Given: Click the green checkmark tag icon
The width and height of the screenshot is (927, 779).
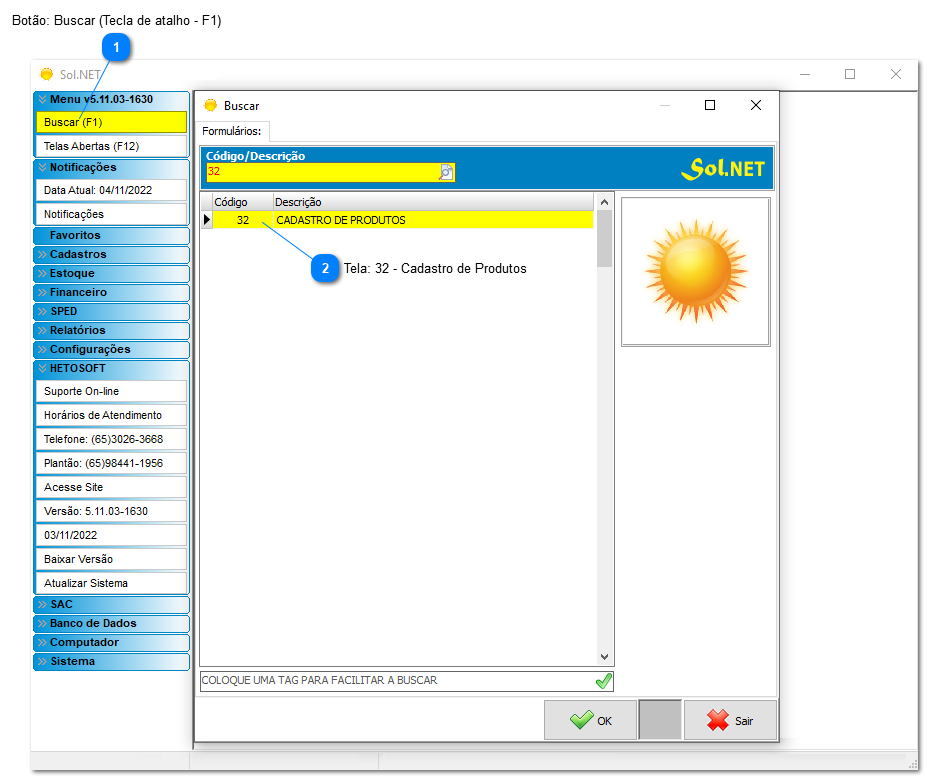Looking at the screenshot, I should point(603,681).
